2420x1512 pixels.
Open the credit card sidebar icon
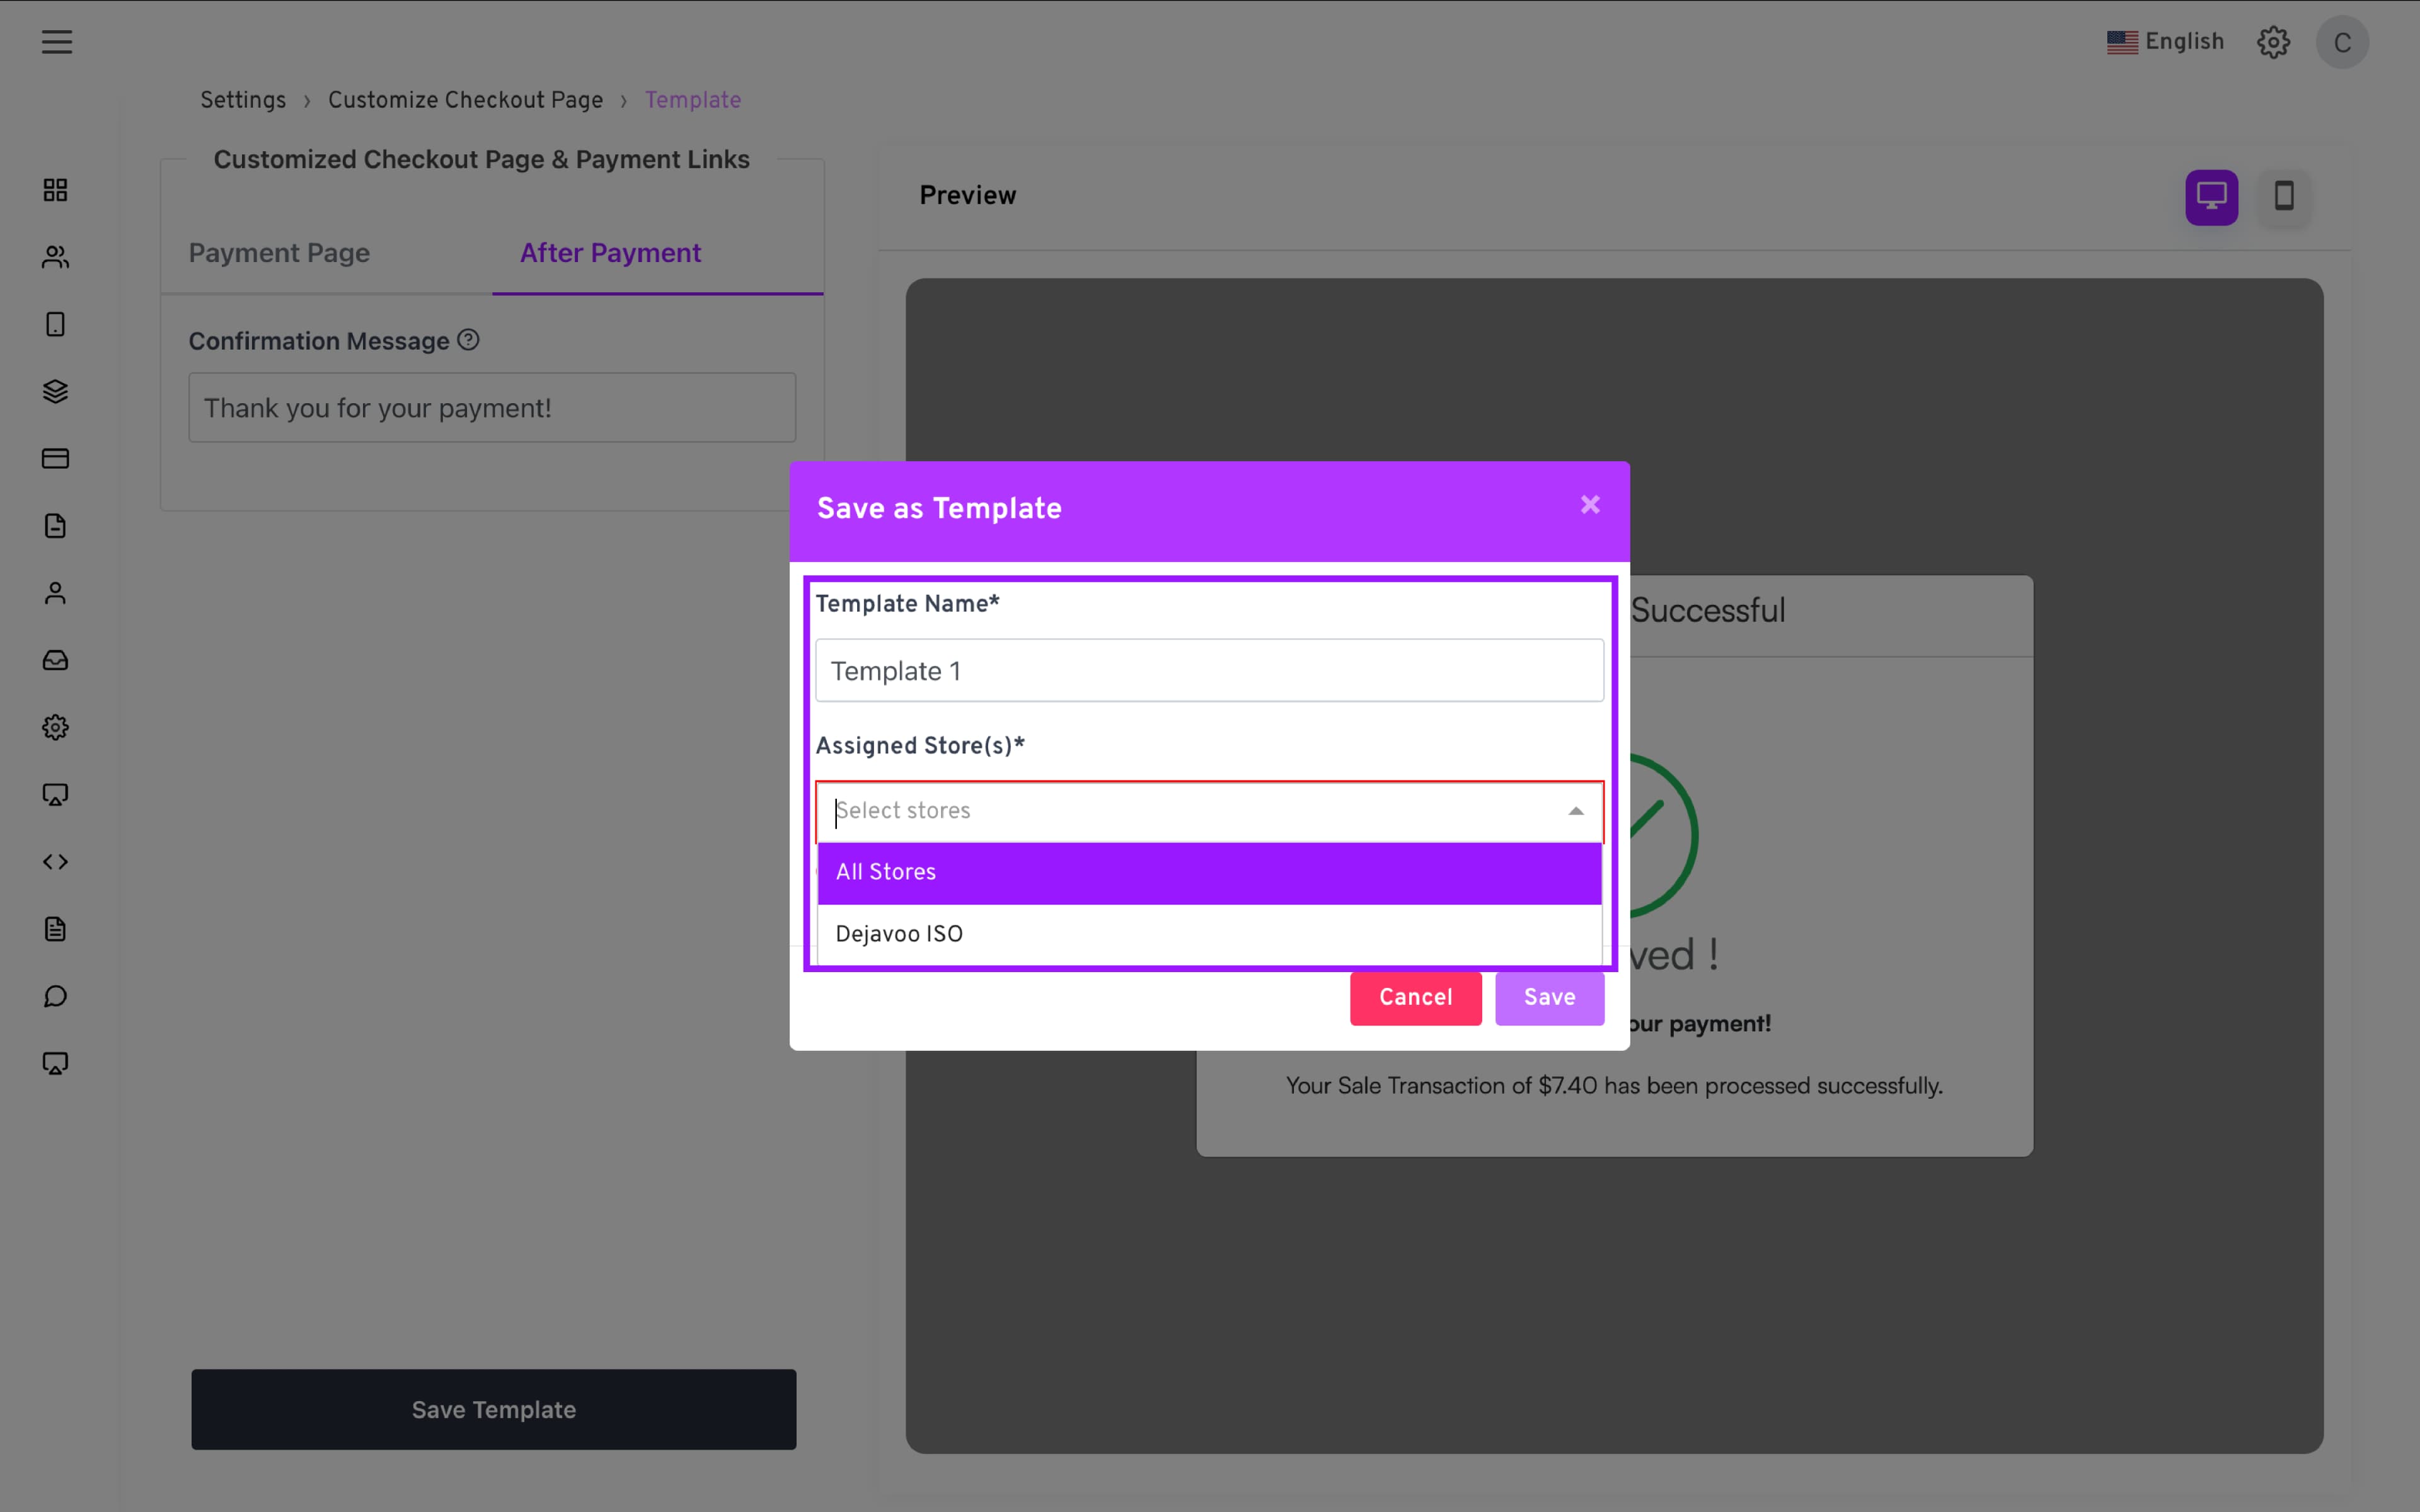55,458
